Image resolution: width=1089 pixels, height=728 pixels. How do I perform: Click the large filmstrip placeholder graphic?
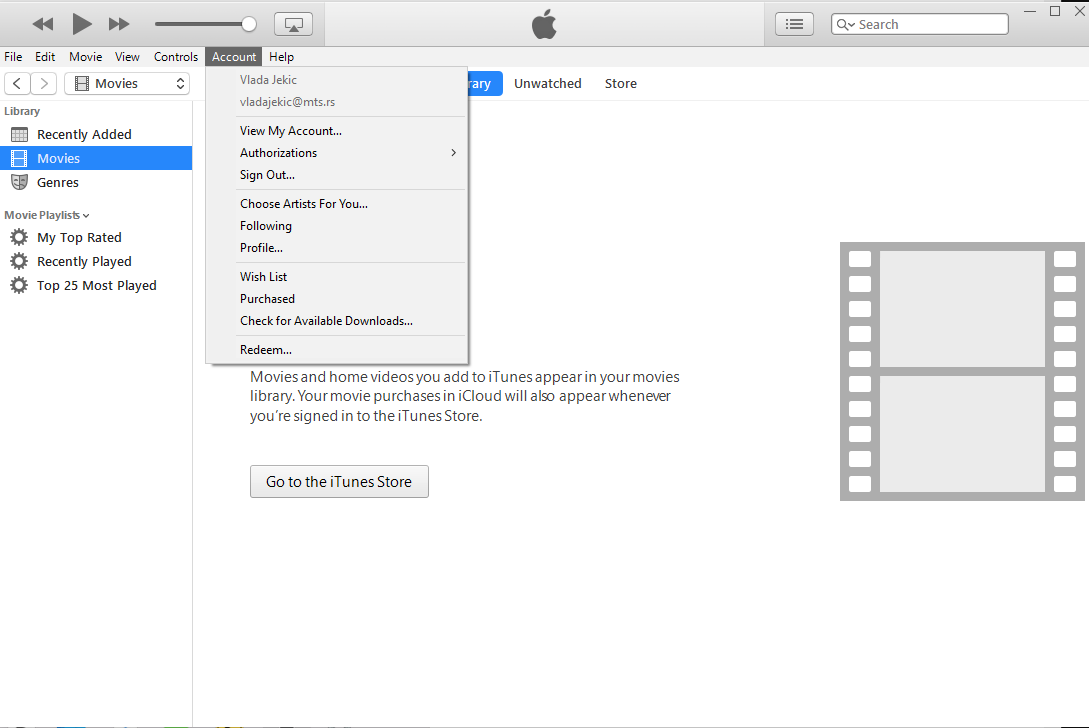[963, 372]
